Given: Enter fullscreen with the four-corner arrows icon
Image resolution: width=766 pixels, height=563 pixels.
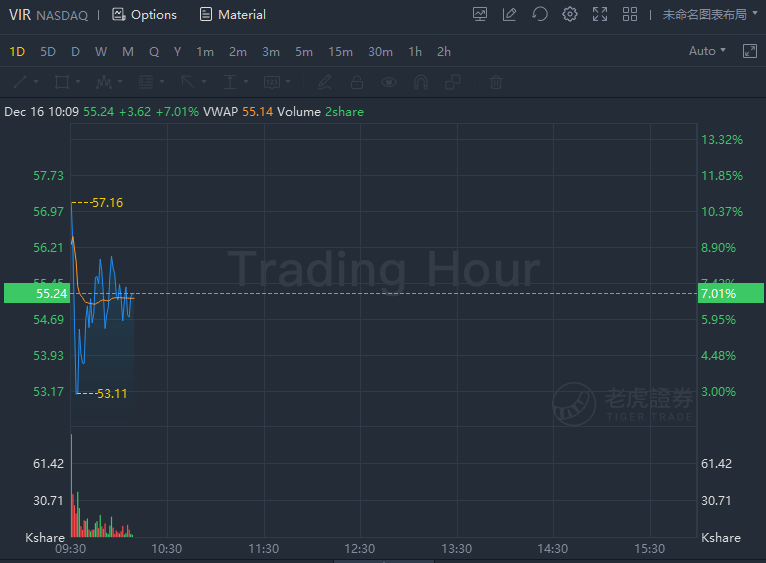Looking at the screenshot, I should click(600, 15).
